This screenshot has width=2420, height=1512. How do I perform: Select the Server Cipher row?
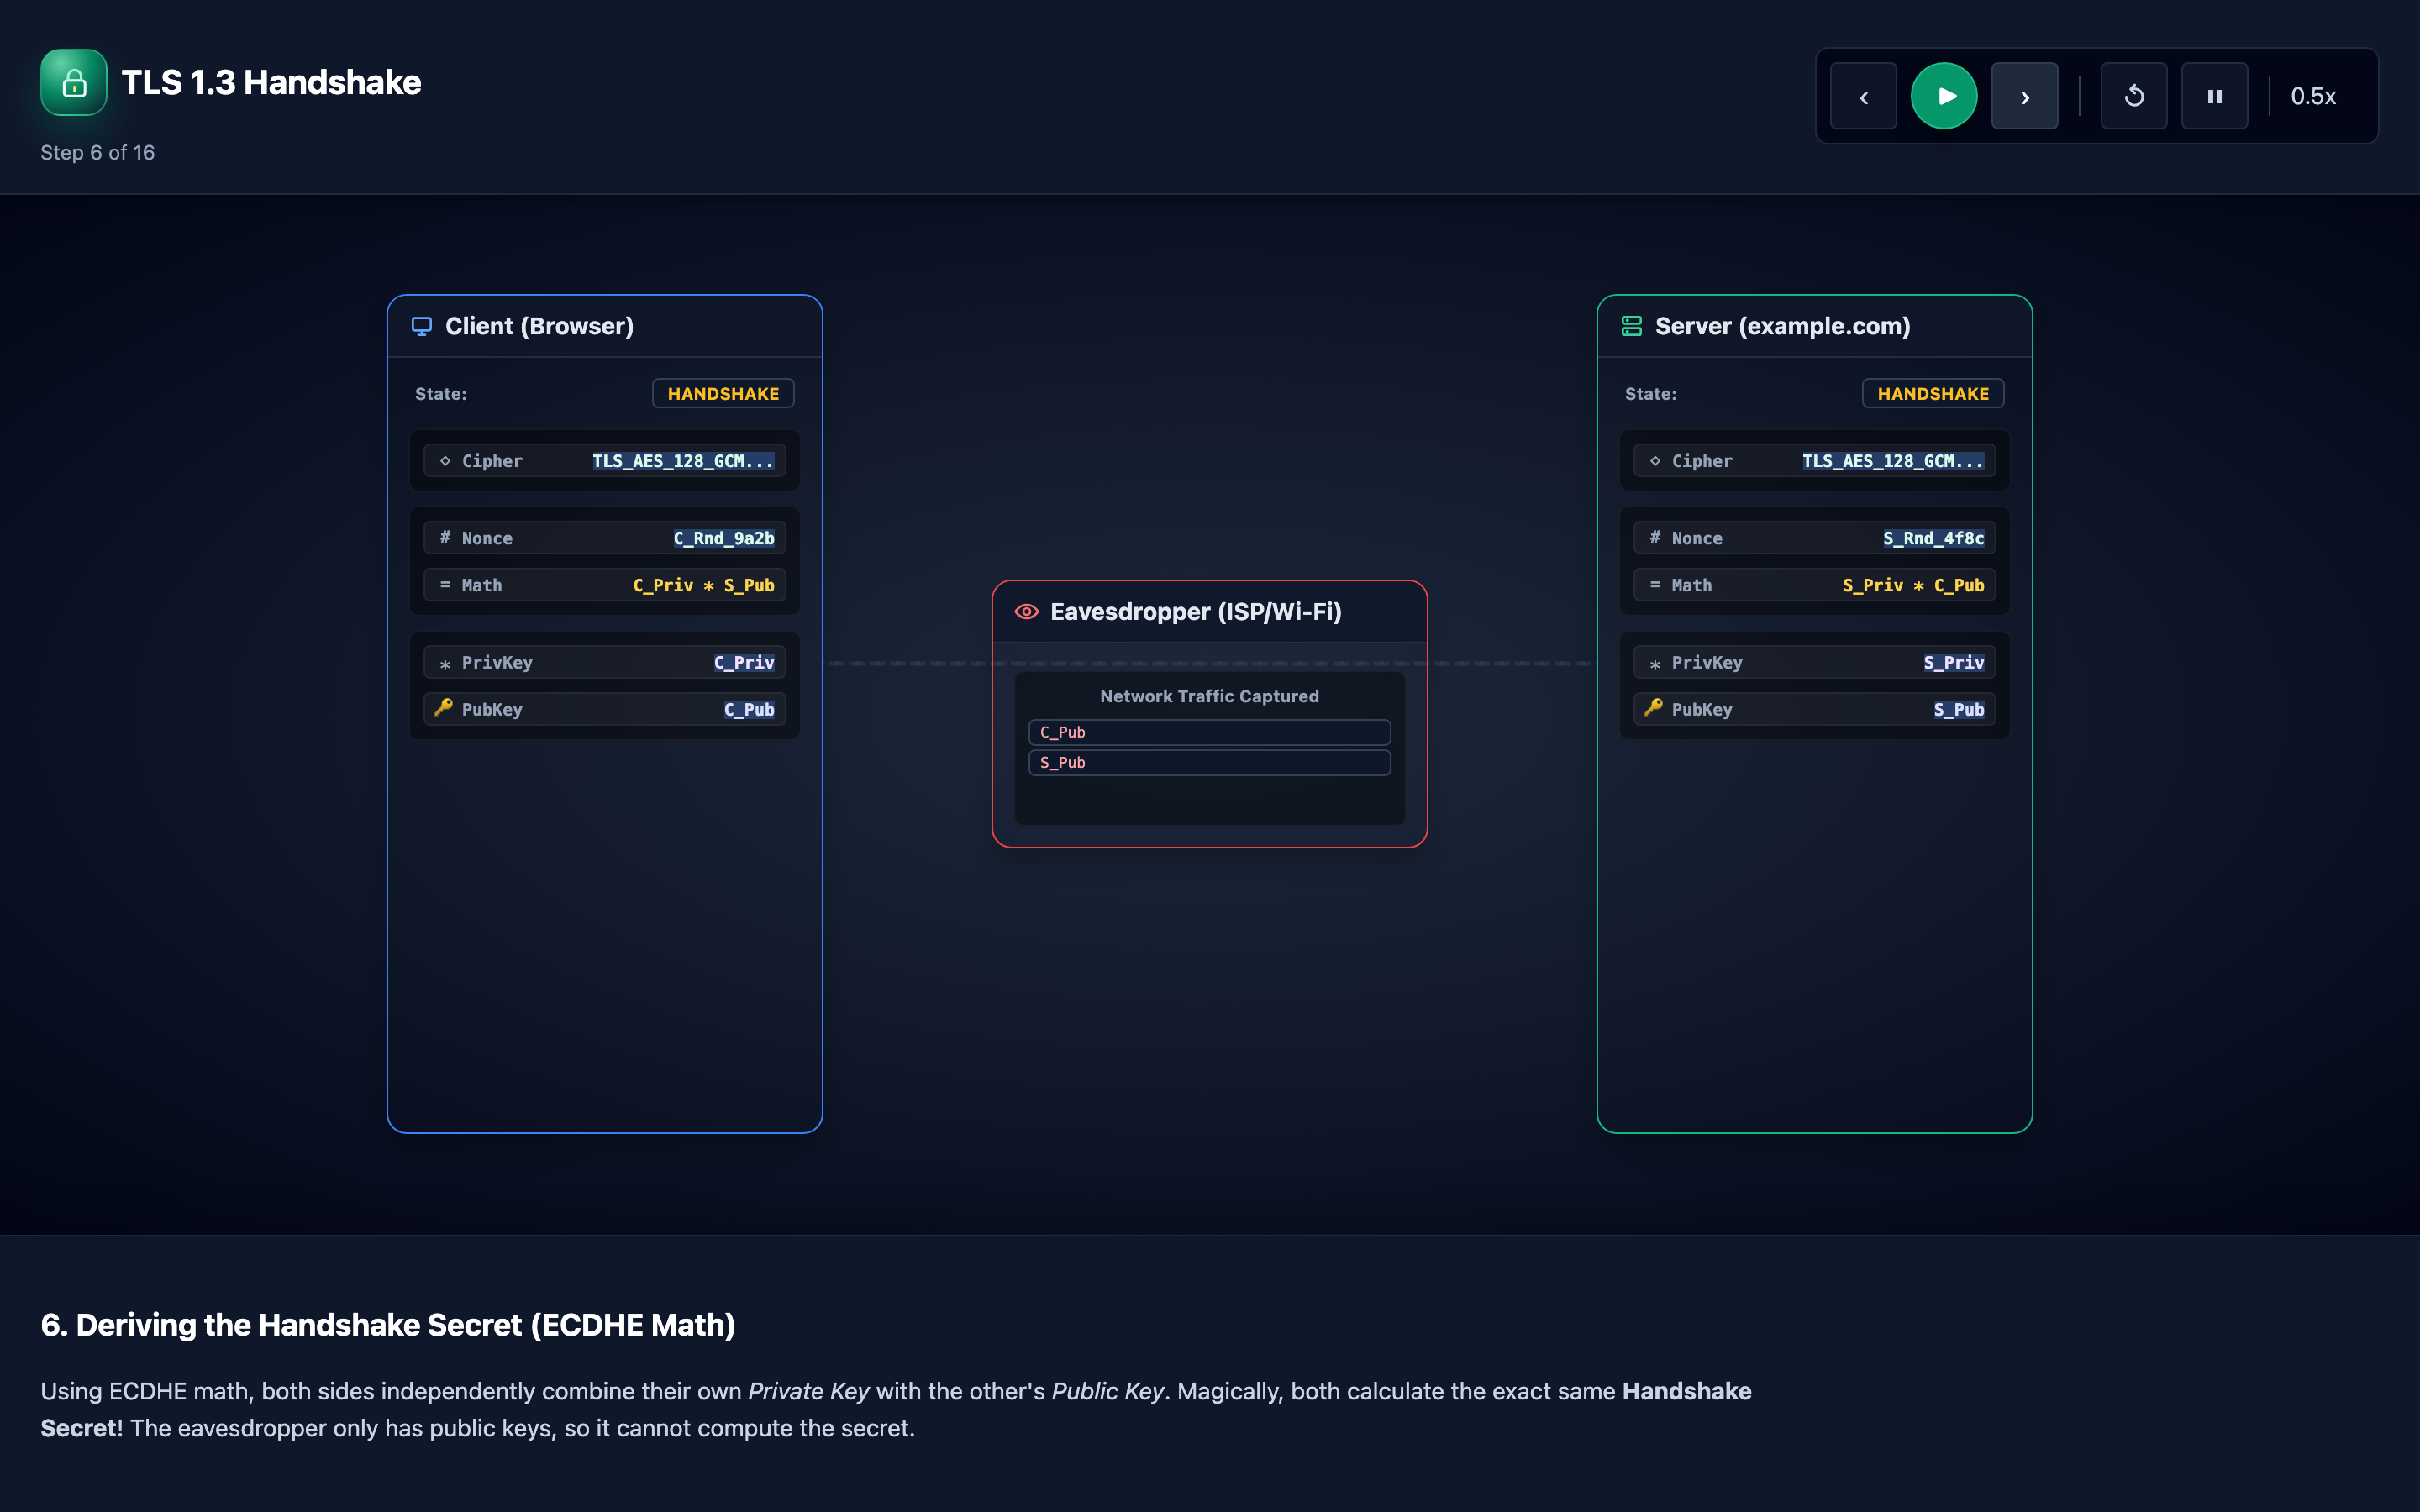(1815, 461)
